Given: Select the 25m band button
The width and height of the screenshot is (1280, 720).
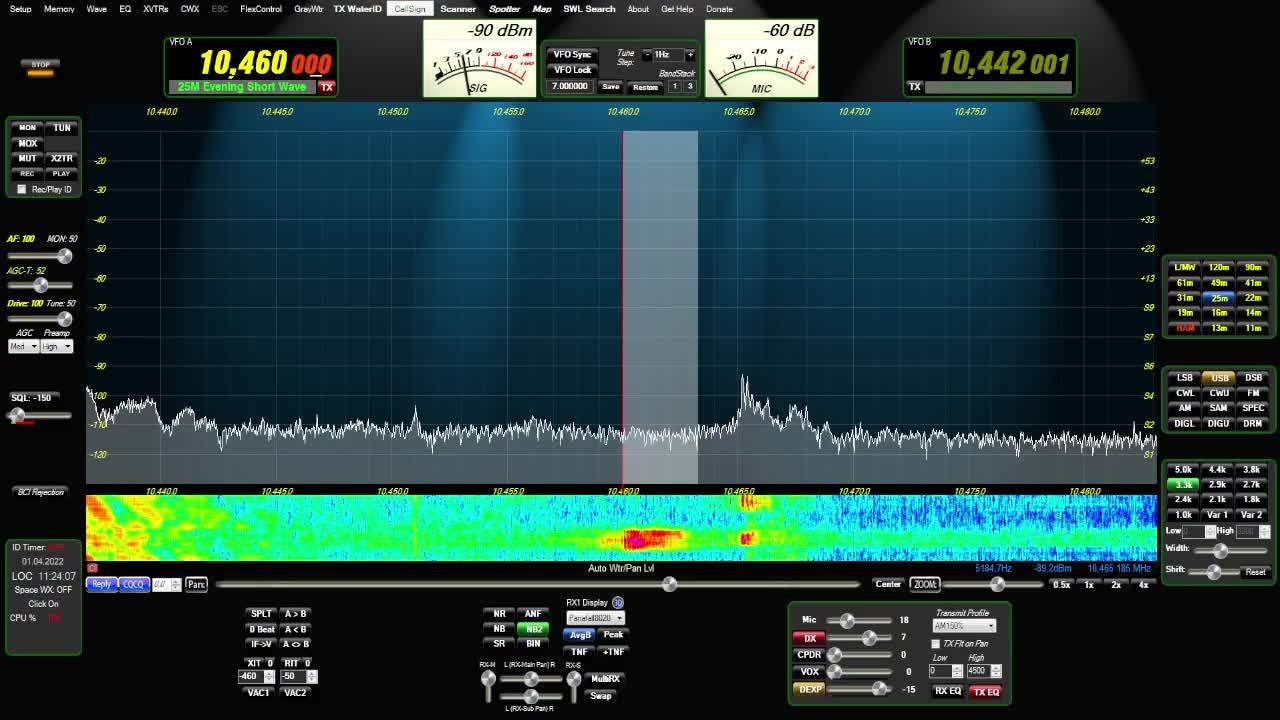Looking at the screenshot, I should [1219, 298].
